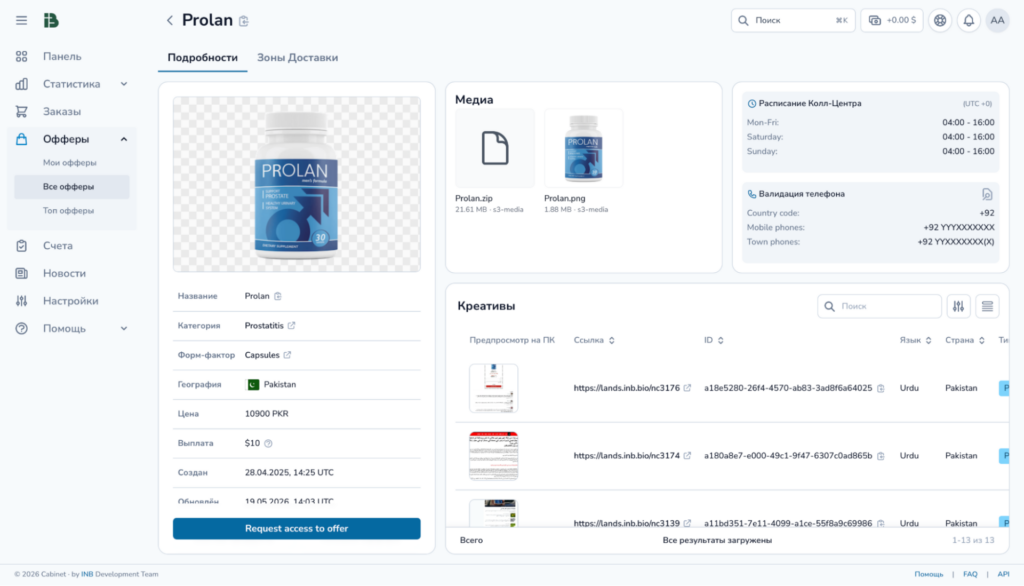Click the large Prolan bottle product image

tap(296, 184)
